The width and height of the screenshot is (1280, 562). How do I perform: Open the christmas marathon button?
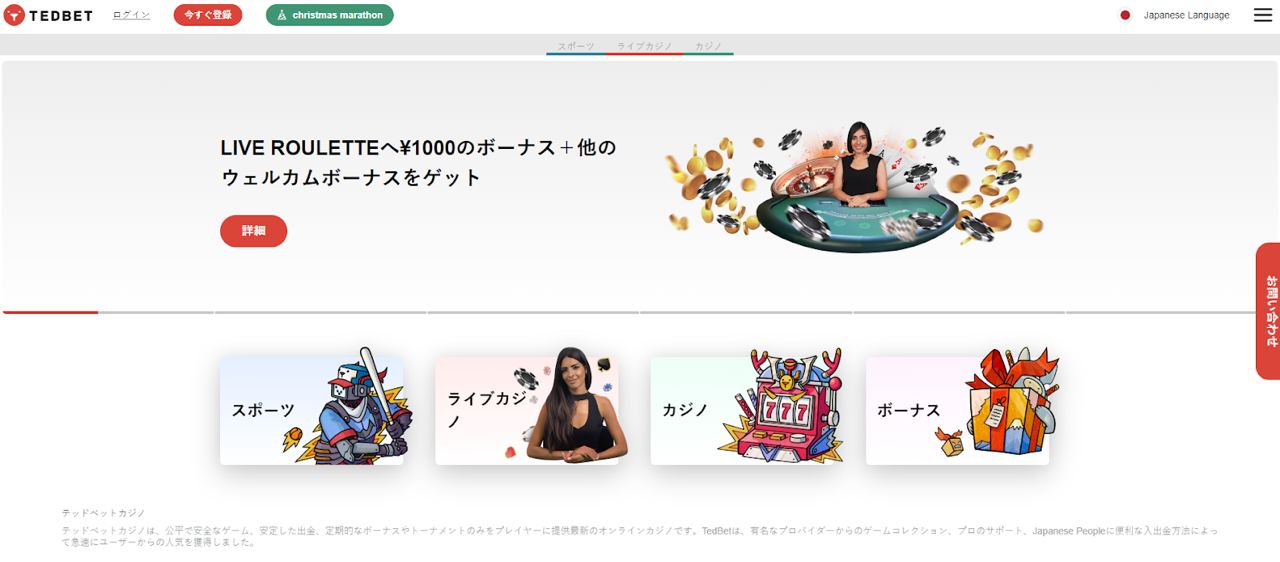pyautogui.click(x=330, y=15)
